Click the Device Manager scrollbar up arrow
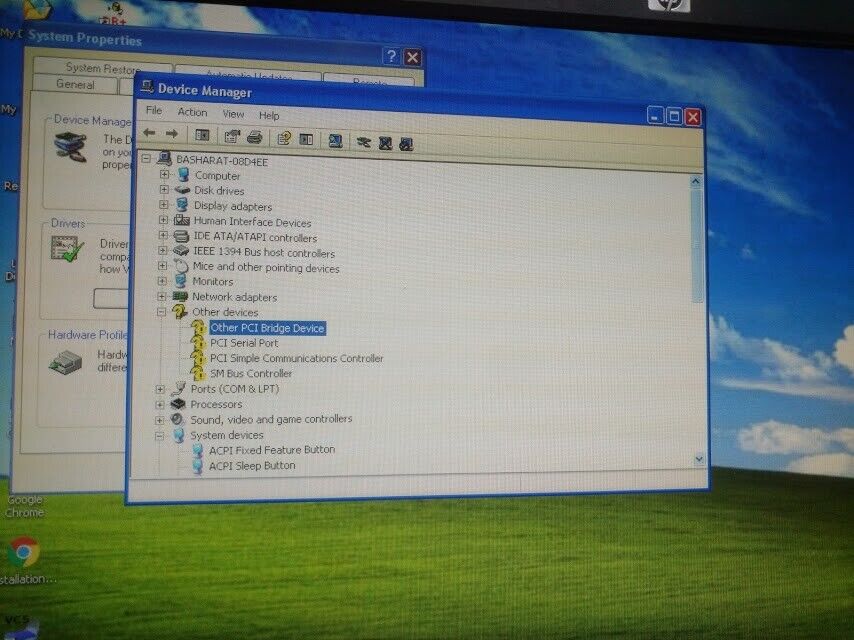 click(696, 181)
